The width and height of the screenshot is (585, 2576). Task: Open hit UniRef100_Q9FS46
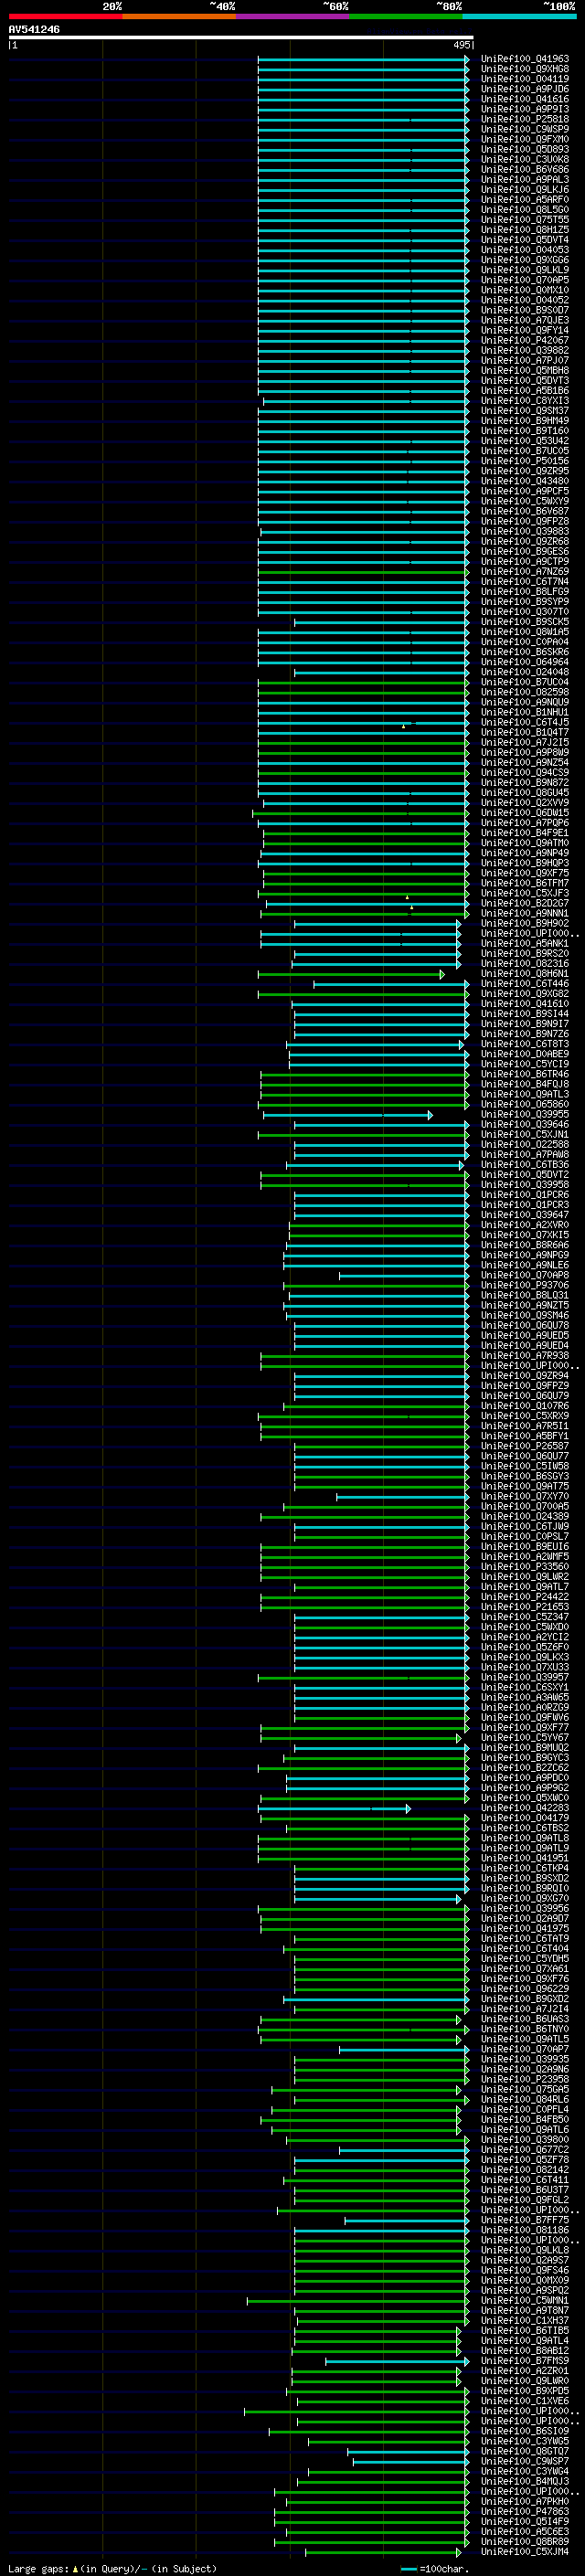pos(525,2270)
